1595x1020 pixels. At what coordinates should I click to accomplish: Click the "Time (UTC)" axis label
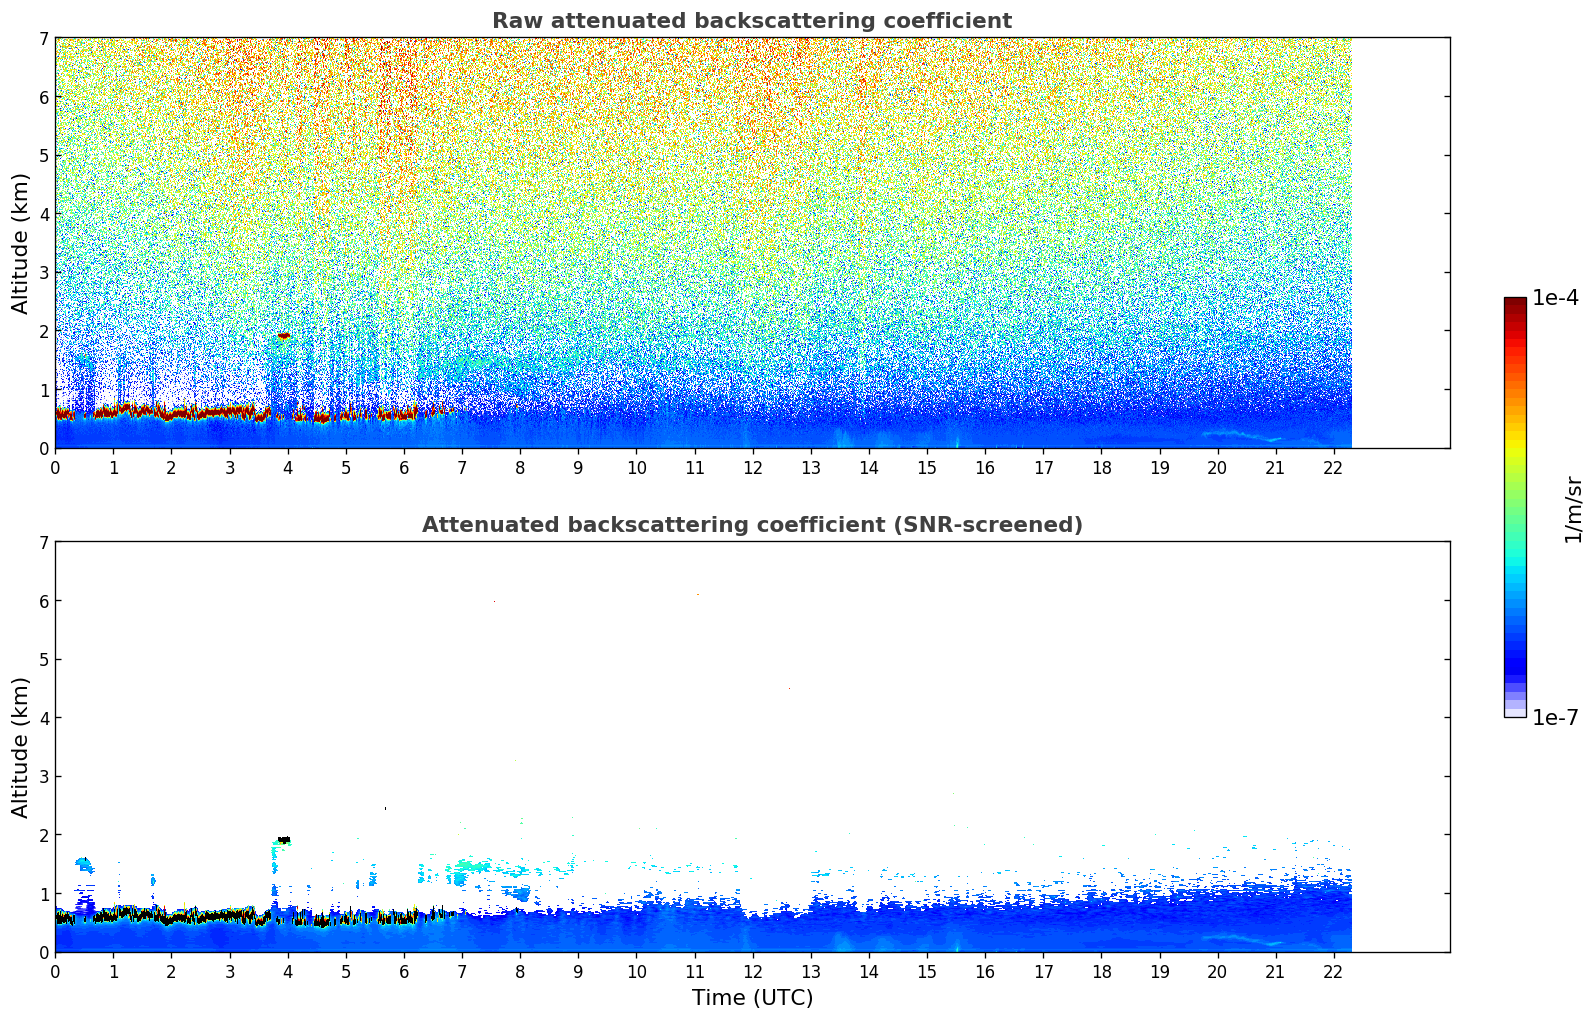752,998
